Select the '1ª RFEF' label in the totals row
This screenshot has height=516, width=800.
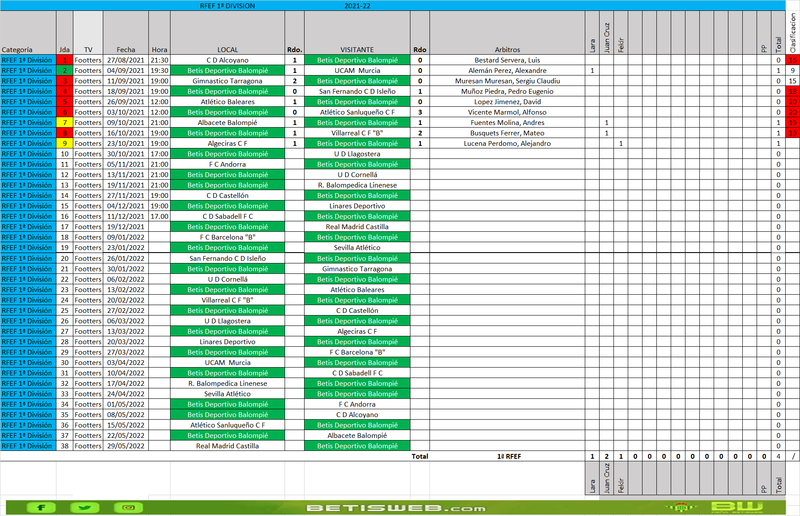[x=509, y=456]
